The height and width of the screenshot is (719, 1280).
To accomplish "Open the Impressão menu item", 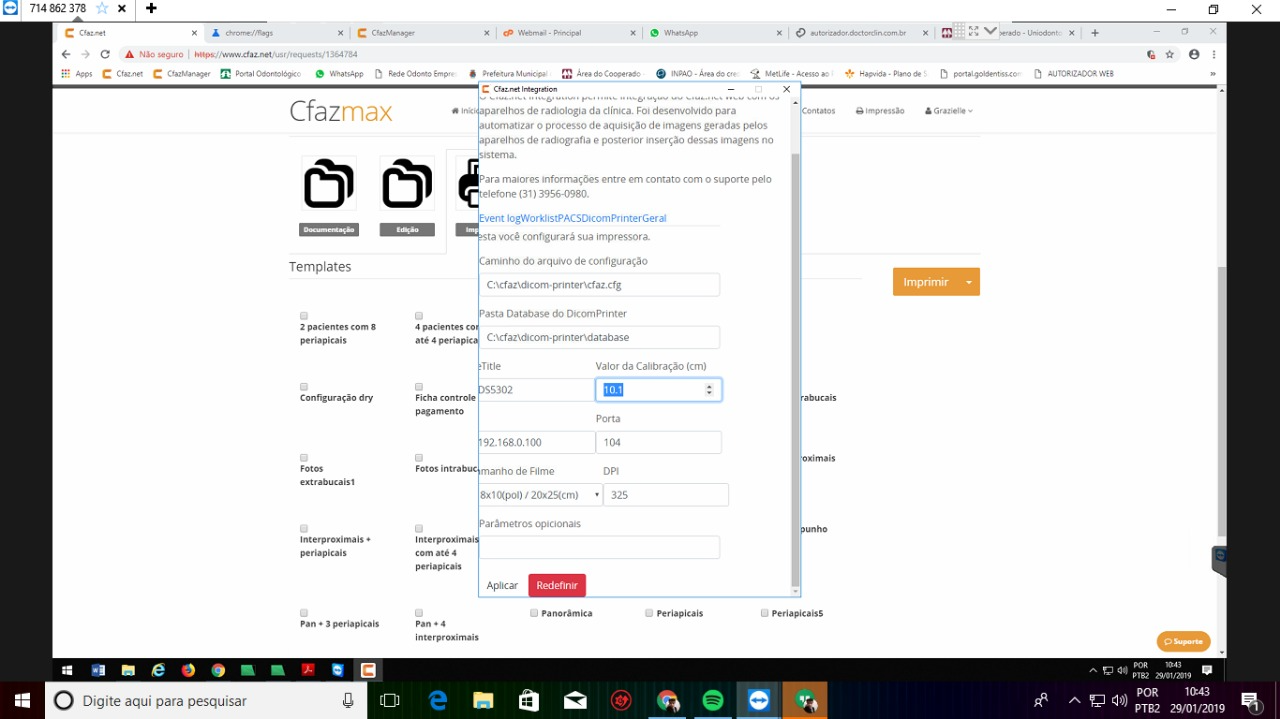I will [880, 111].
